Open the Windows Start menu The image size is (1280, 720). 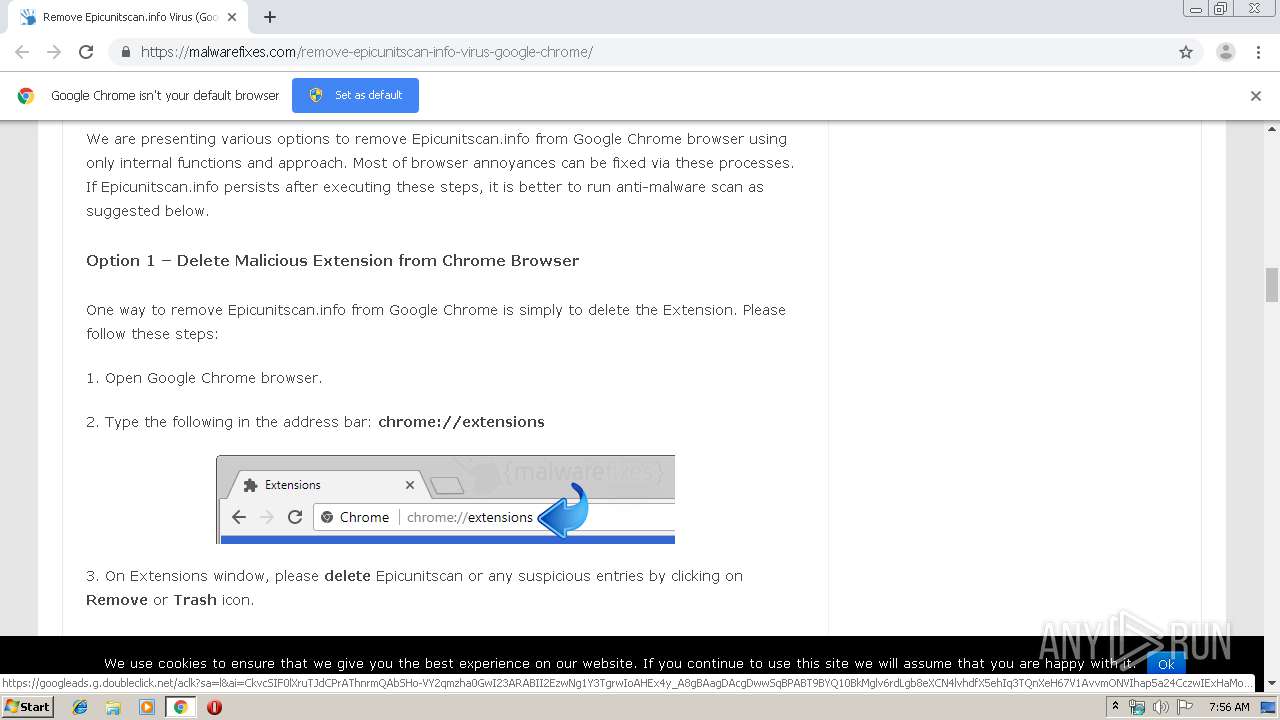pos(28,707)
